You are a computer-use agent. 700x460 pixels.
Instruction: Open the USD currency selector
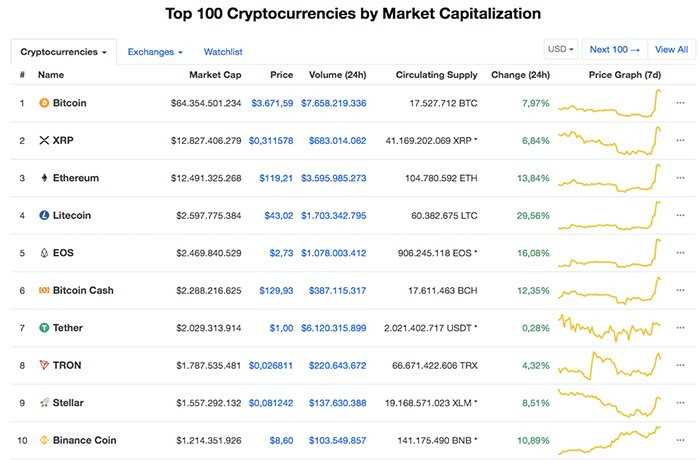[x=559, y=49]
